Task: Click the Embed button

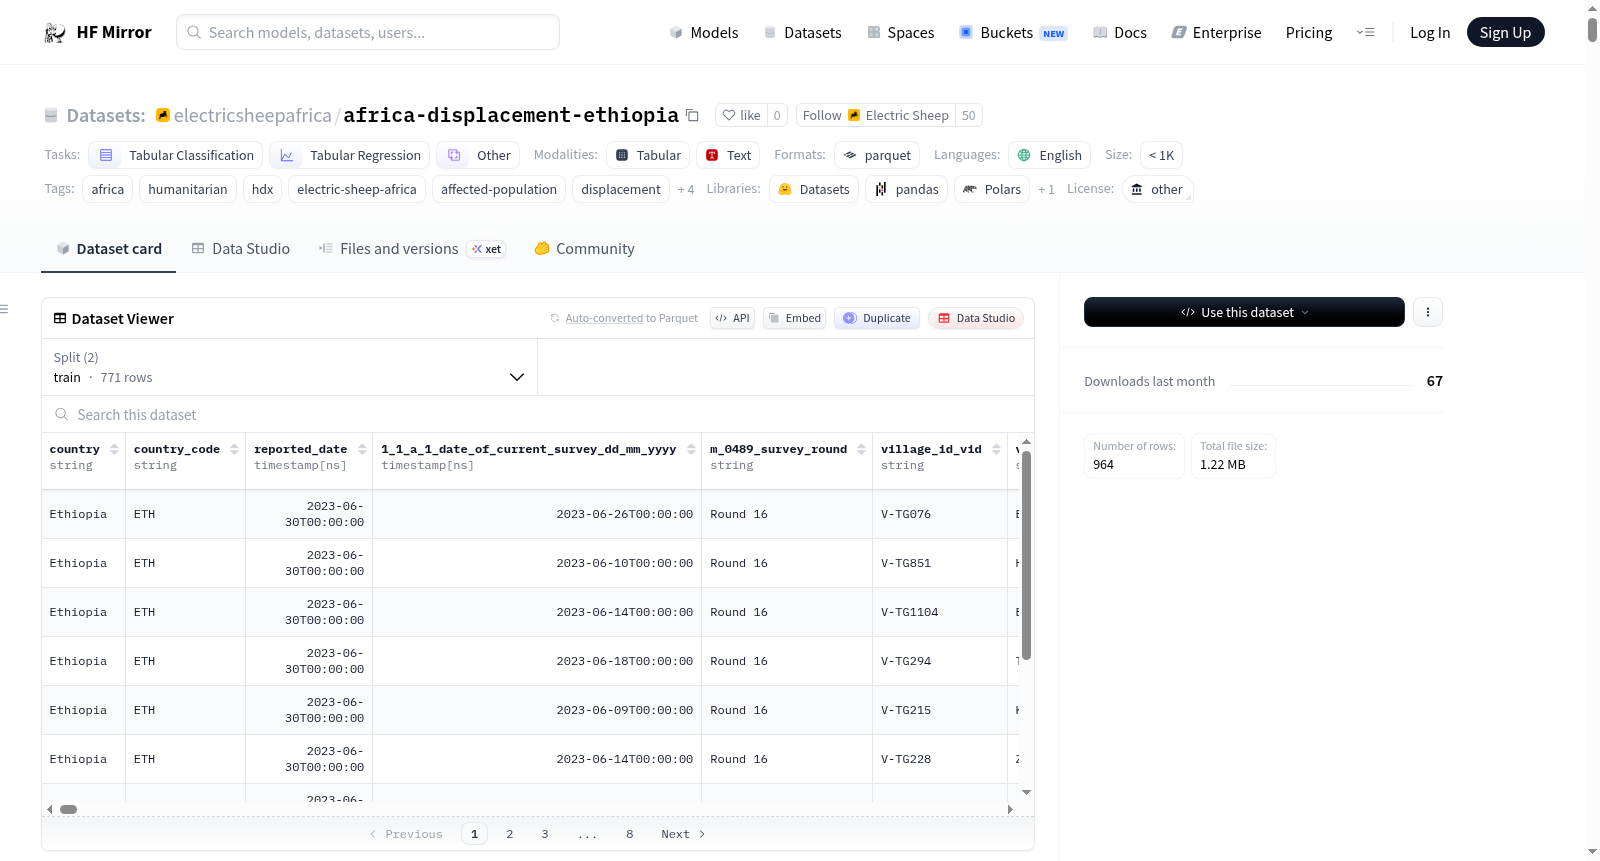Action: 795,318
